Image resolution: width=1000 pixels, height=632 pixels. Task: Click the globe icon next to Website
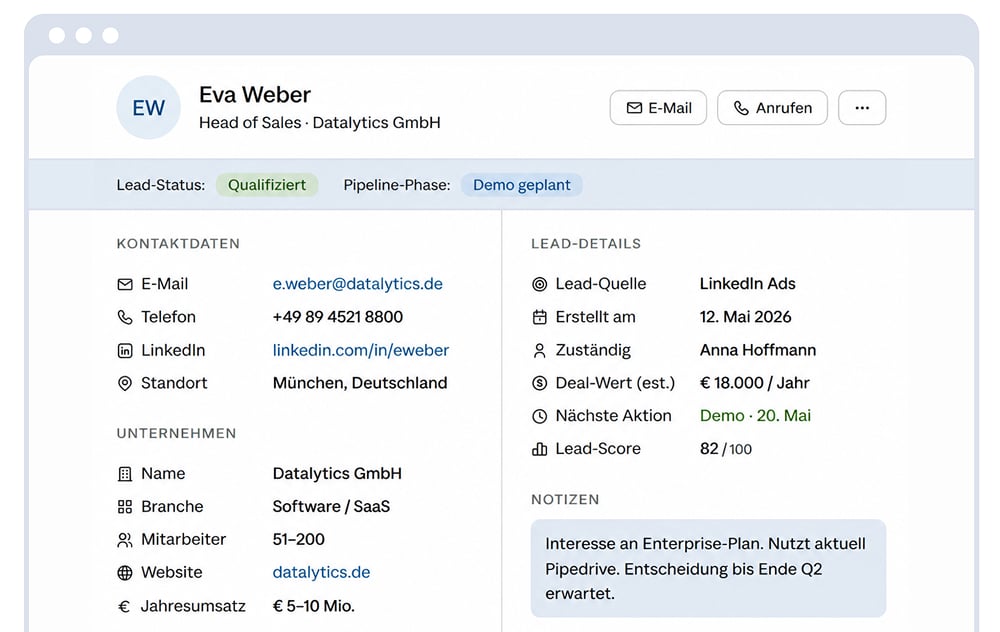coord(125,573)
